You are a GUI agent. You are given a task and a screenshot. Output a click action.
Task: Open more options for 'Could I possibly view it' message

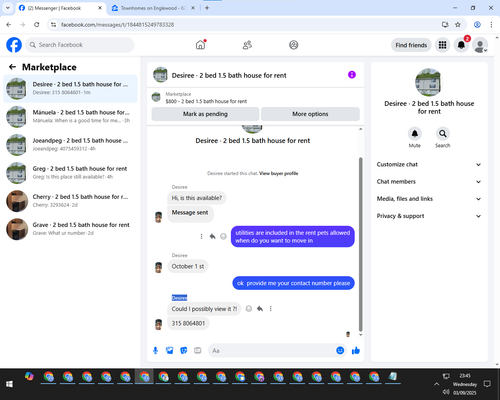point(271,309)
